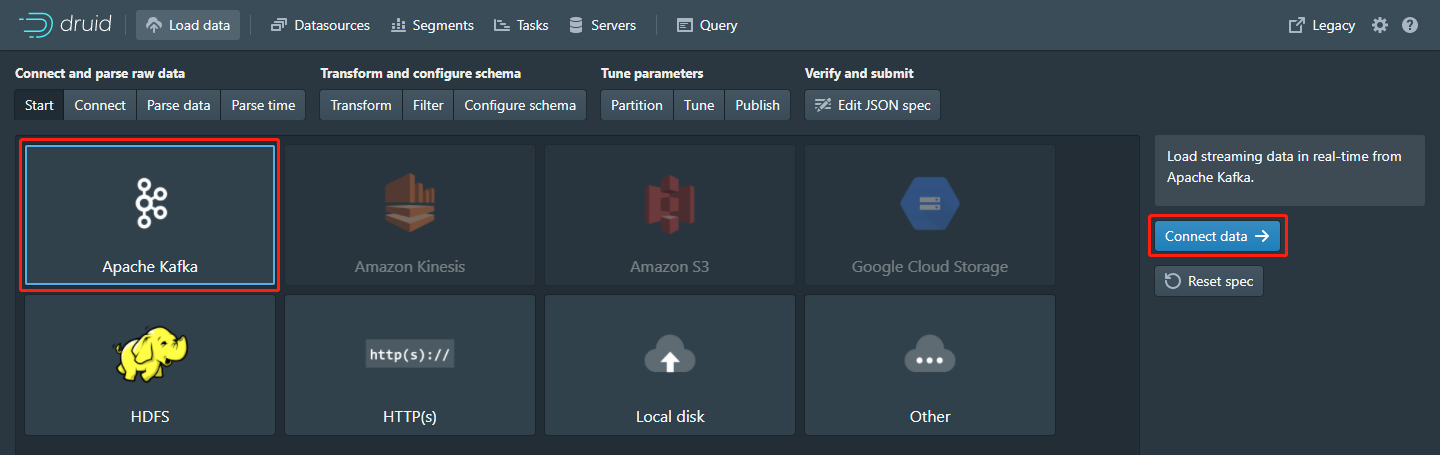The height and width of the screenshot is (455, 1440).
Task: Choose the HDFS elephant tile
Action: (150, 365)
